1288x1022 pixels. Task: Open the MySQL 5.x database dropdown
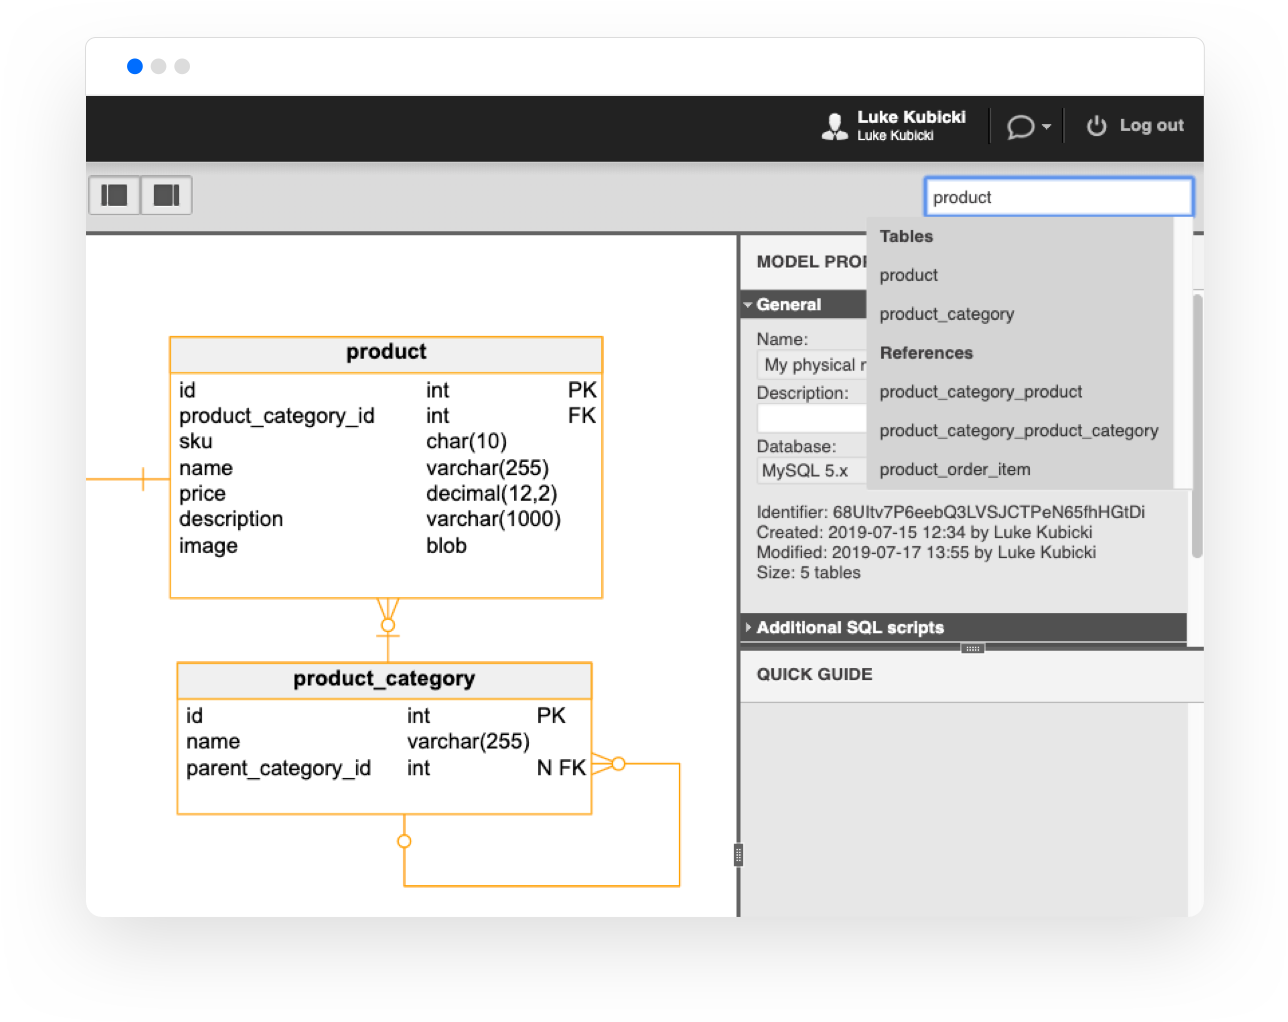pyautogui.click(x=812, y=471)
